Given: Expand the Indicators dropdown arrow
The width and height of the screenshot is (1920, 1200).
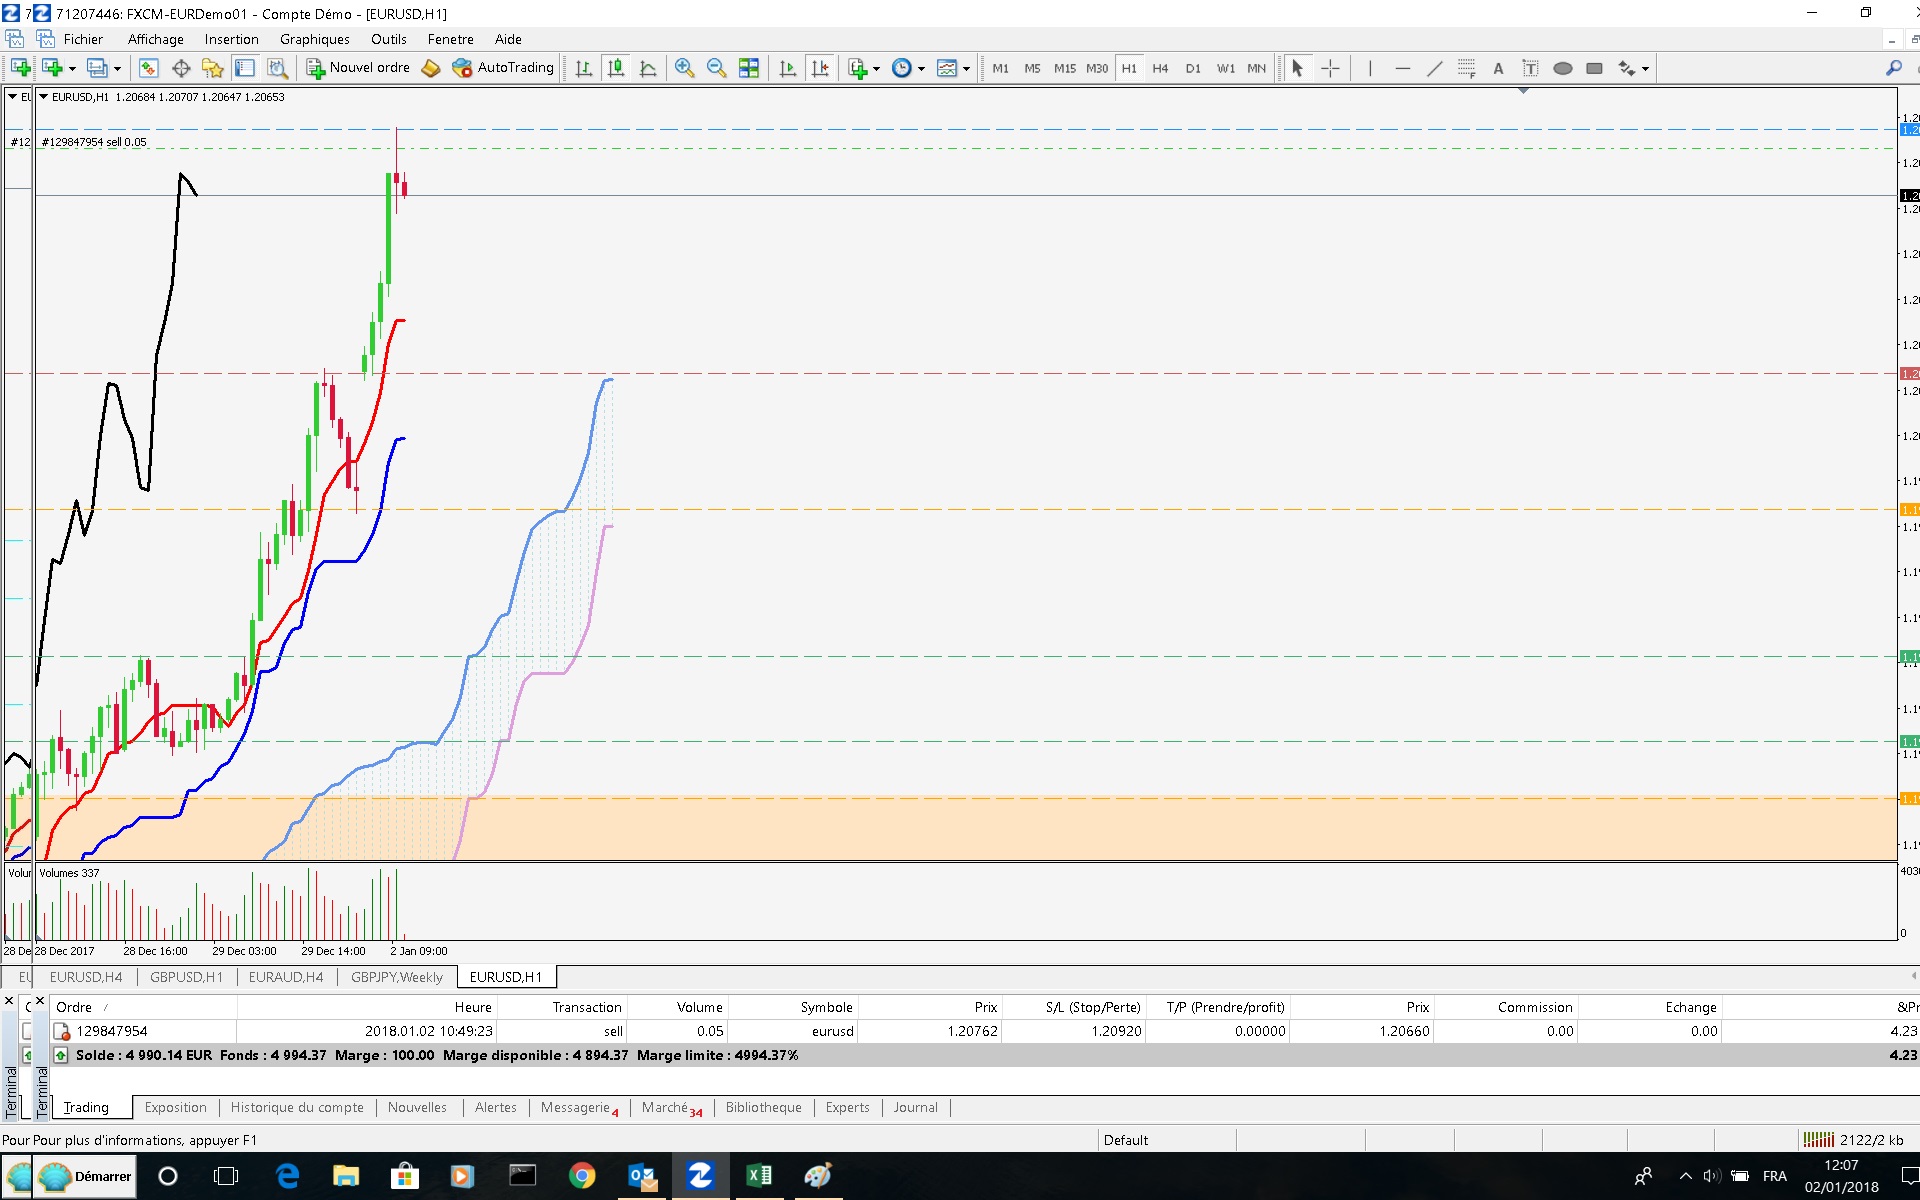Looking at the screenshot, I should tap(876, 69).
